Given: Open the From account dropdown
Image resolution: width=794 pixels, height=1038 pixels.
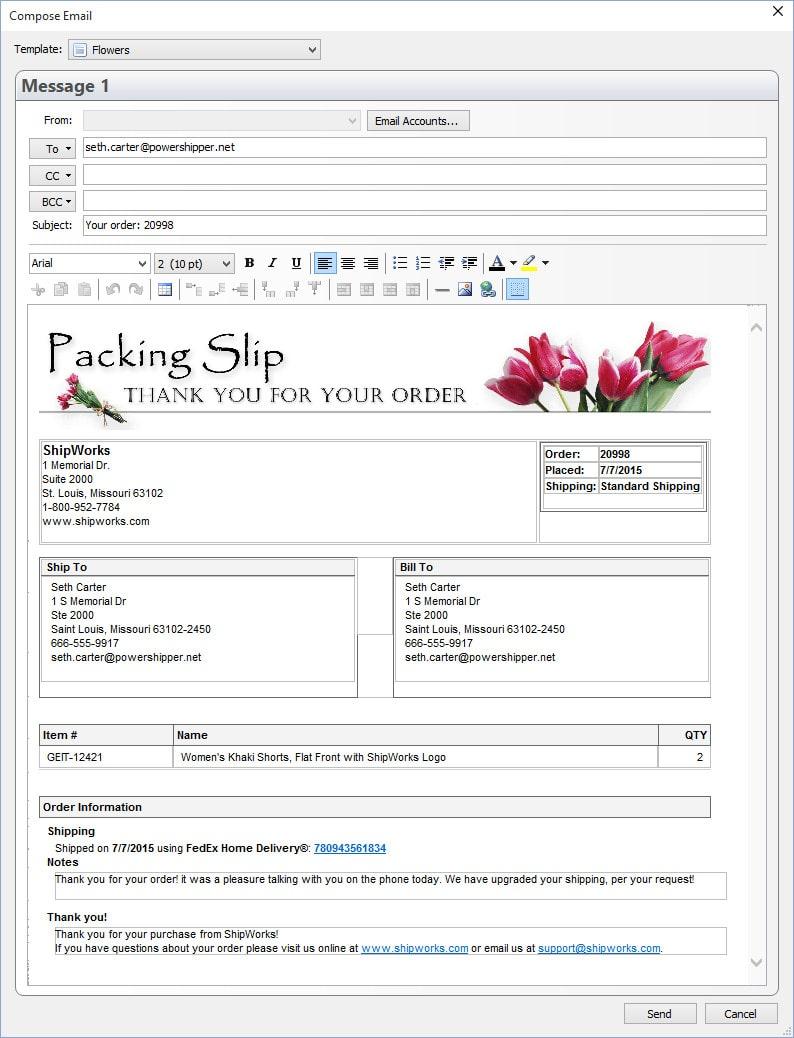Looking at the screenshot, I should 222,120.
